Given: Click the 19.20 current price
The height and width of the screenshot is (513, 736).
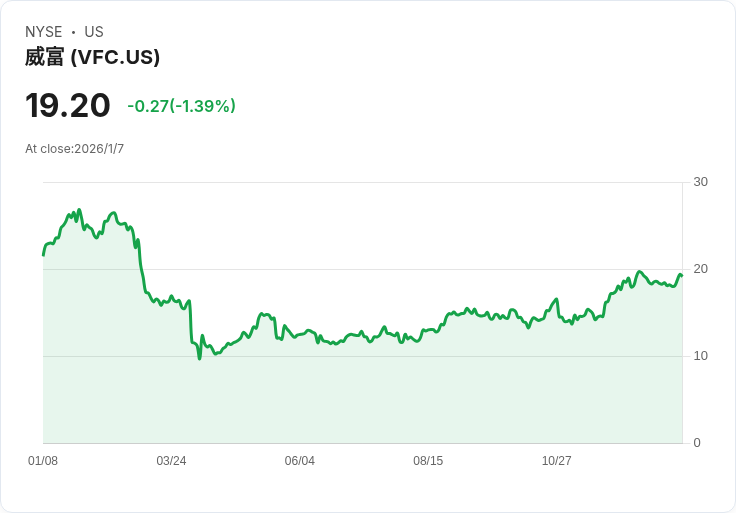Looking at the screenshot, I should tap(68, 106).
